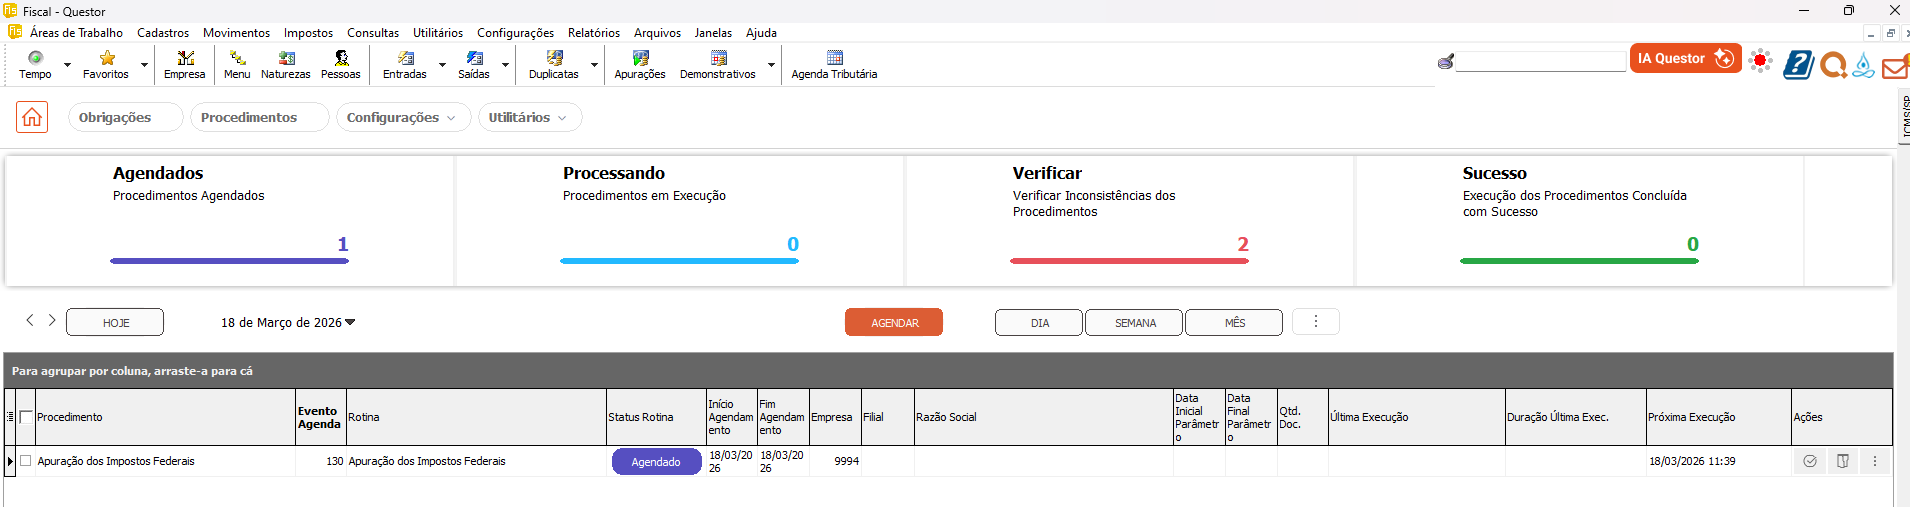Click the Verificar red progress bar
The height and width of the screenshot is (507, 1910).
(1129, 261)
